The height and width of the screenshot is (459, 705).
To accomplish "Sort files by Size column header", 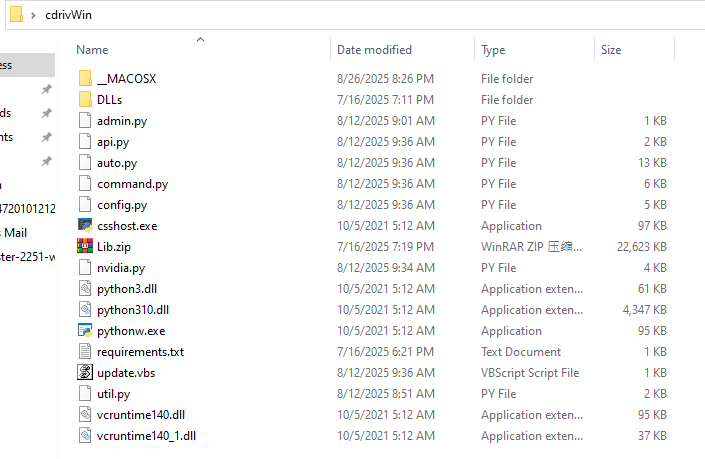I will pos(610,50).
